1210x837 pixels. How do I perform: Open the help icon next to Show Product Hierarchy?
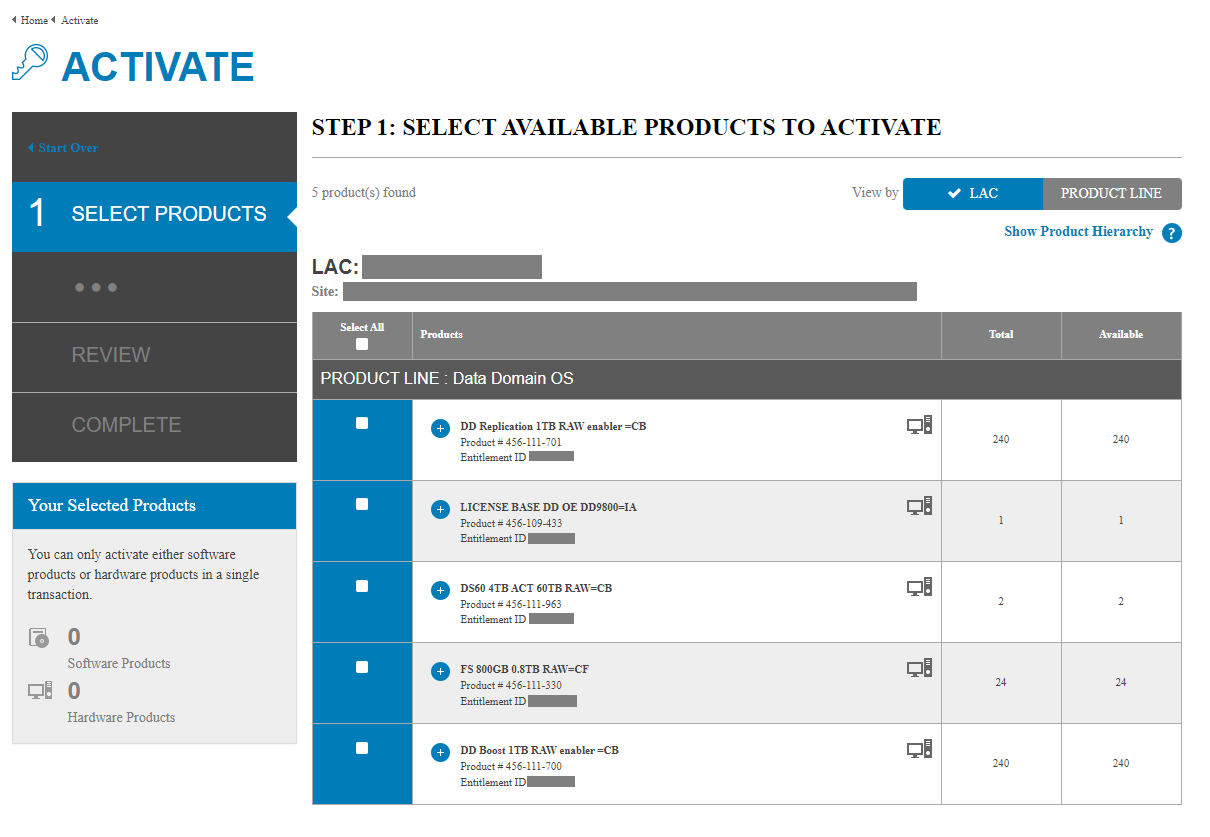1171,232
